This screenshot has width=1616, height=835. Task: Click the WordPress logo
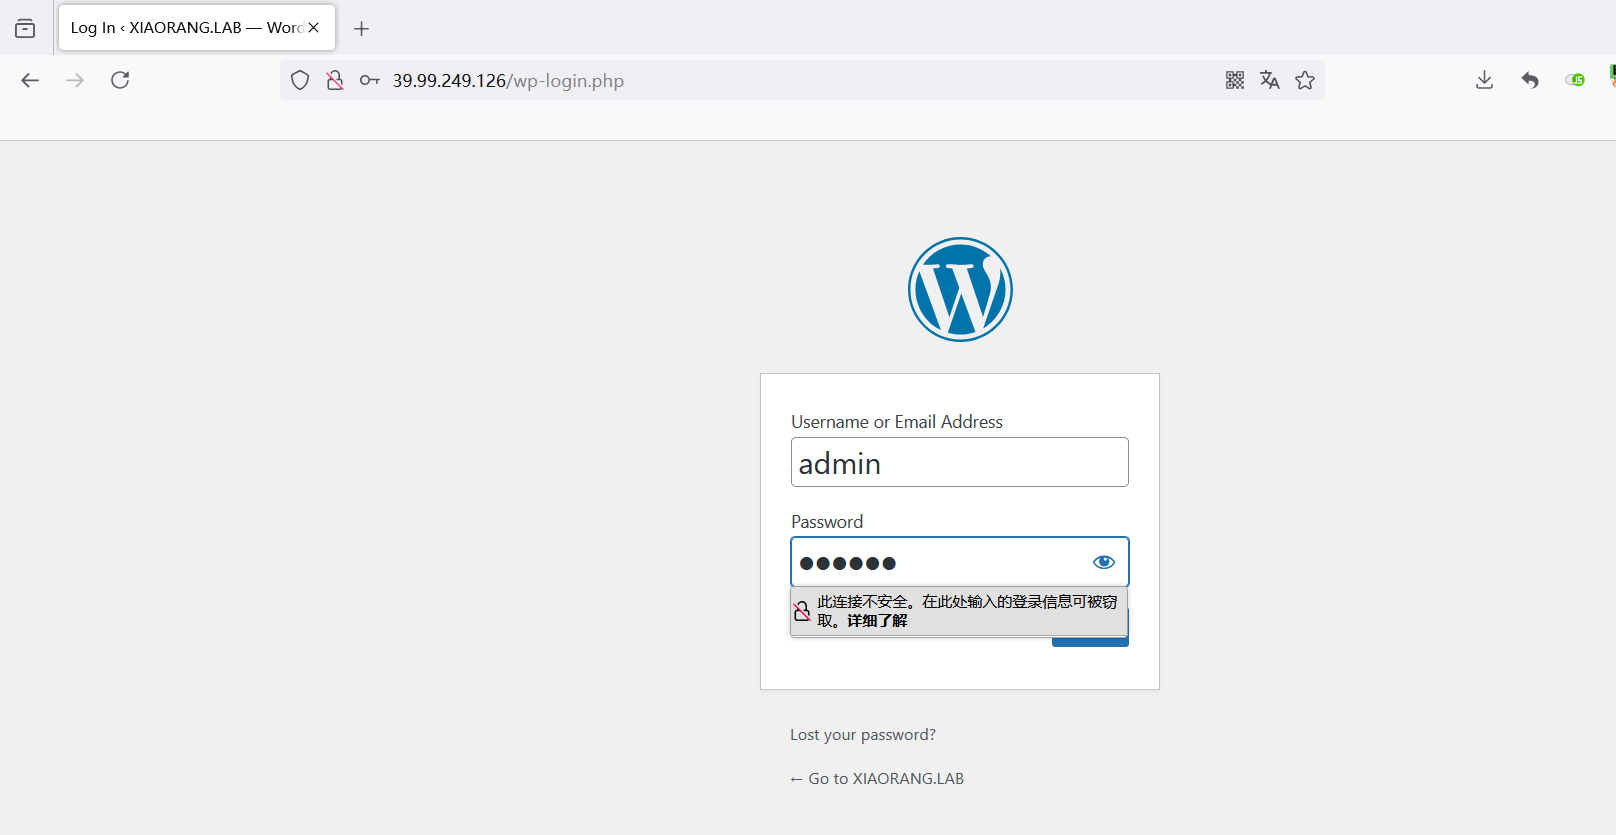pyautogui.click(x=960, y=289)
